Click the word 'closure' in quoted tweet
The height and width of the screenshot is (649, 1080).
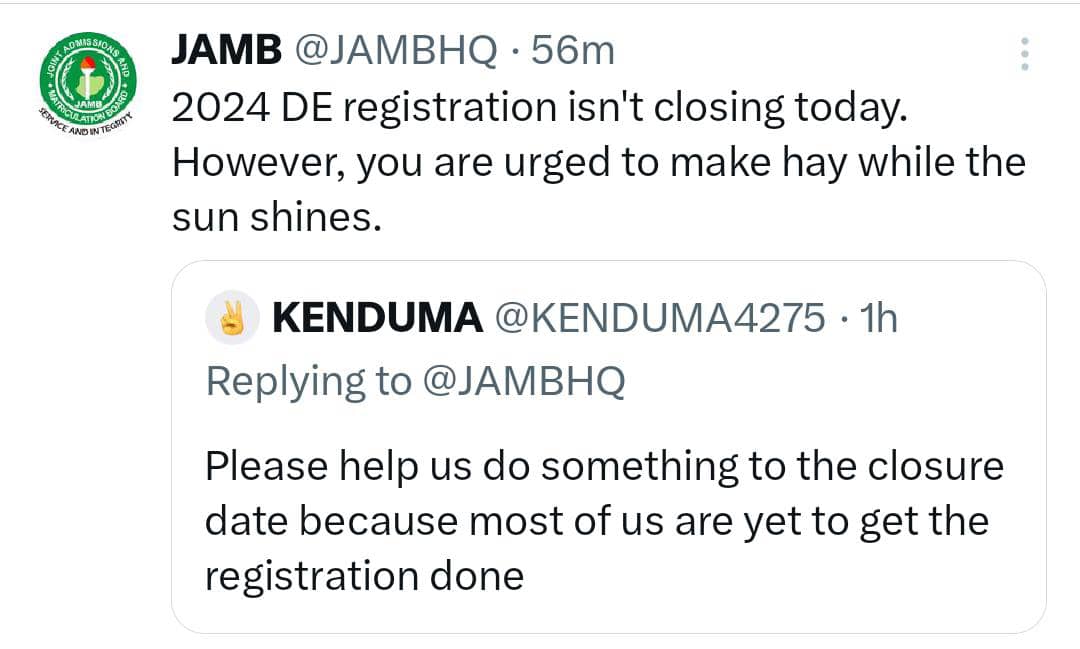935,466
